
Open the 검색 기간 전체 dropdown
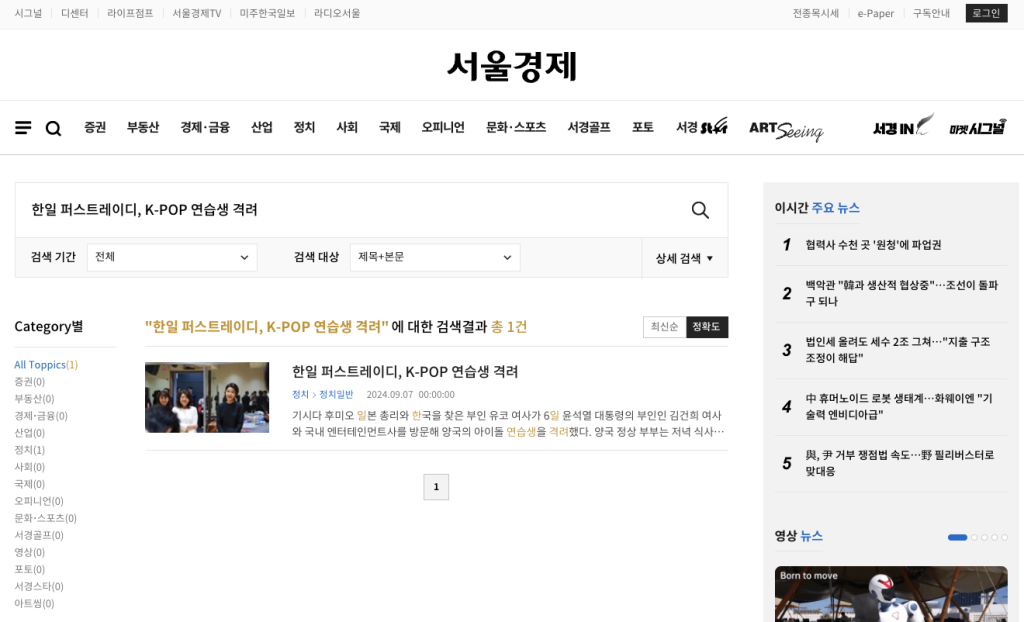[172, 257]
